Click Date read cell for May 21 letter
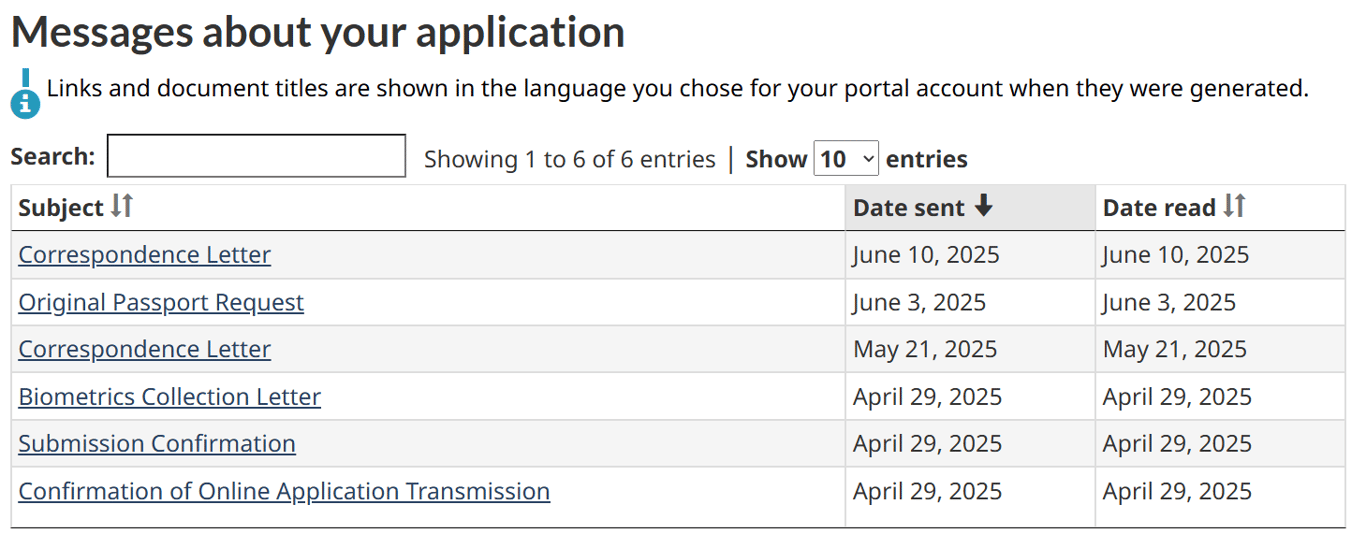The width and height of the screenshot is (1366, 548). [1174, 349]
